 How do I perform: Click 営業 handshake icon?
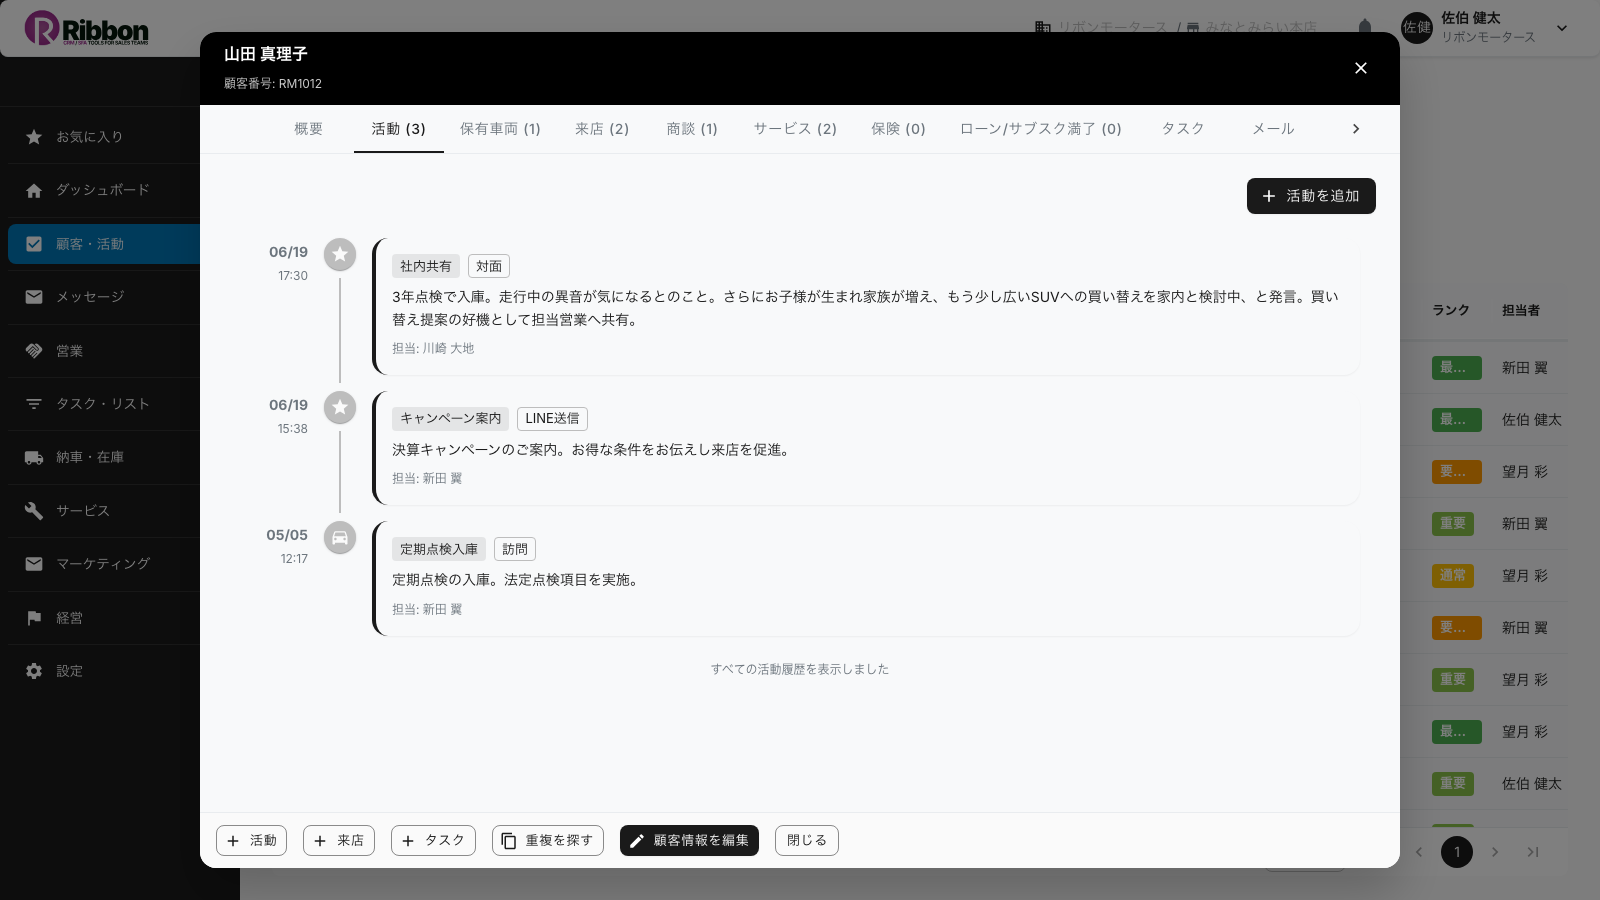pos(34,351)
